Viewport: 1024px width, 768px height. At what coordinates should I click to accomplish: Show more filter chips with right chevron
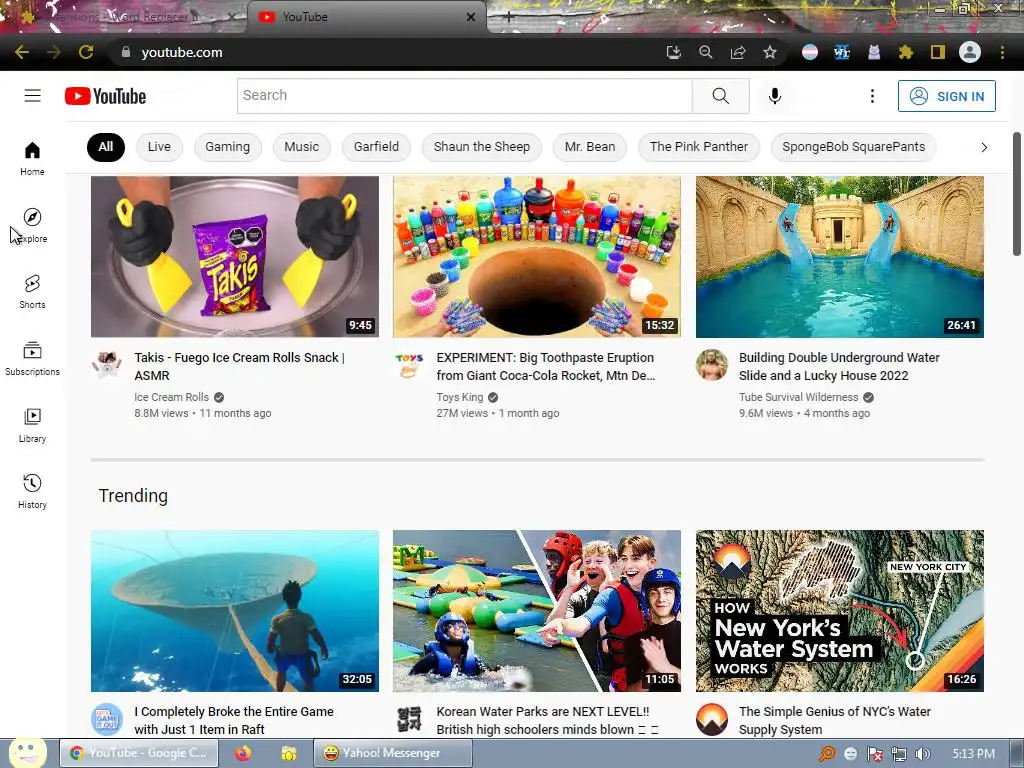984,148
